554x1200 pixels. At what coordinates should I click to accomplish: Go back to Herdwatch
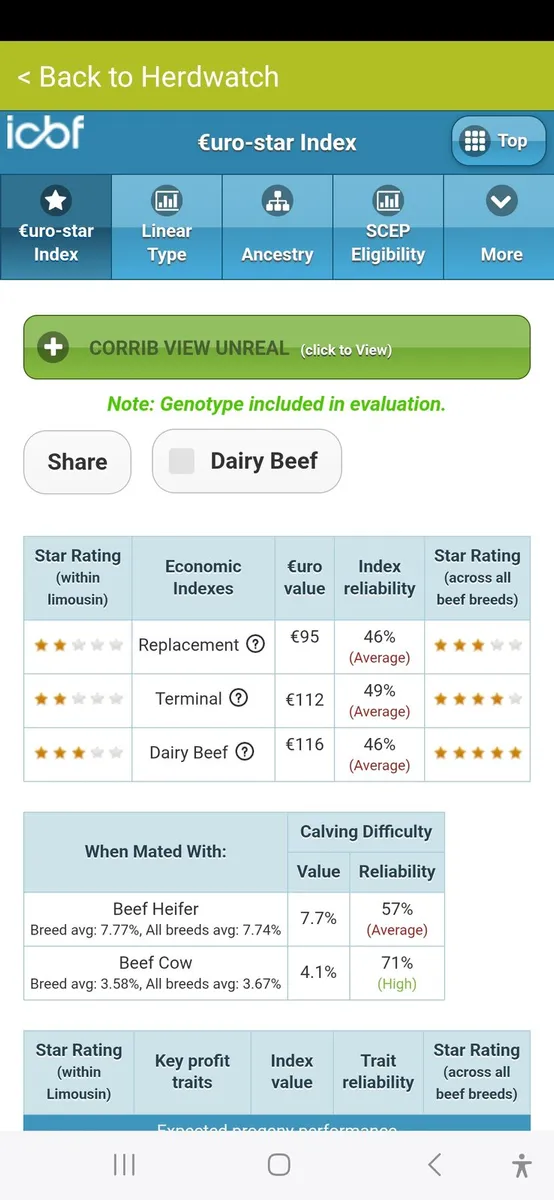click(148, 77)
